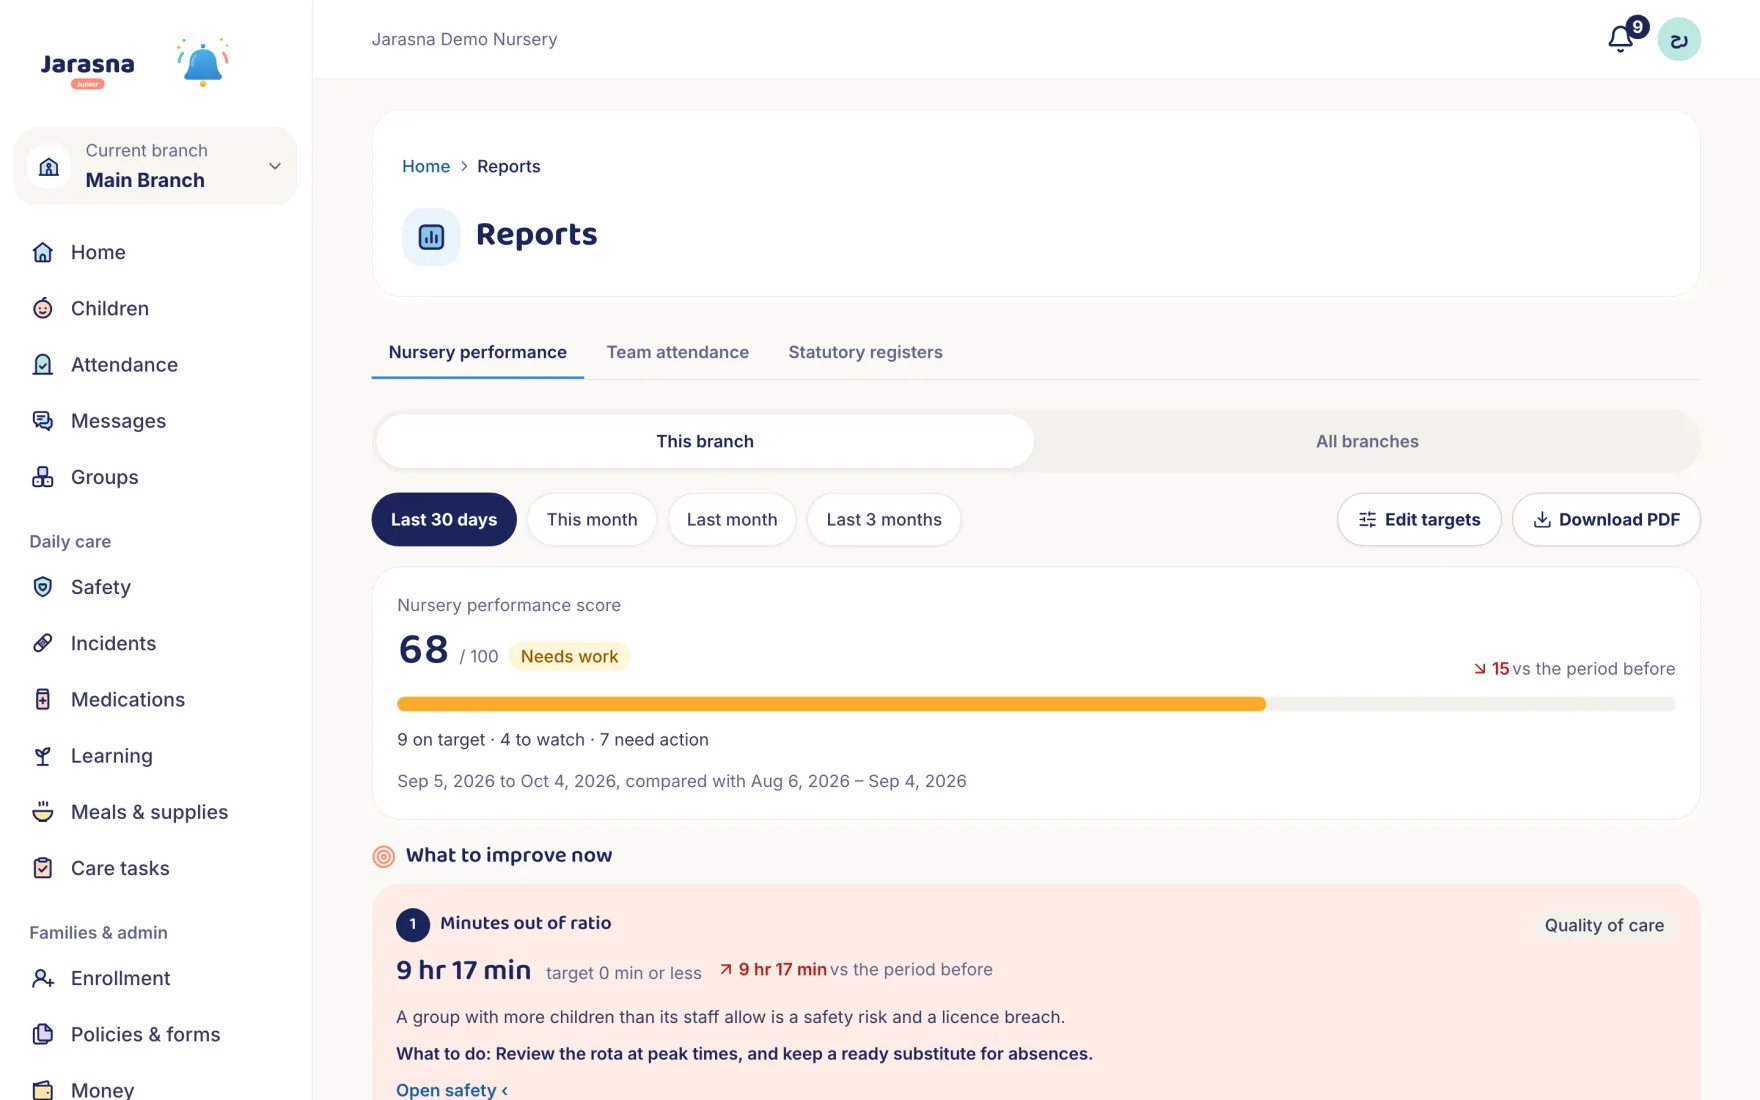The image size is (1760, 1100).
Task: Click the Reports chart icon beside the title
Action: point(431,237)
